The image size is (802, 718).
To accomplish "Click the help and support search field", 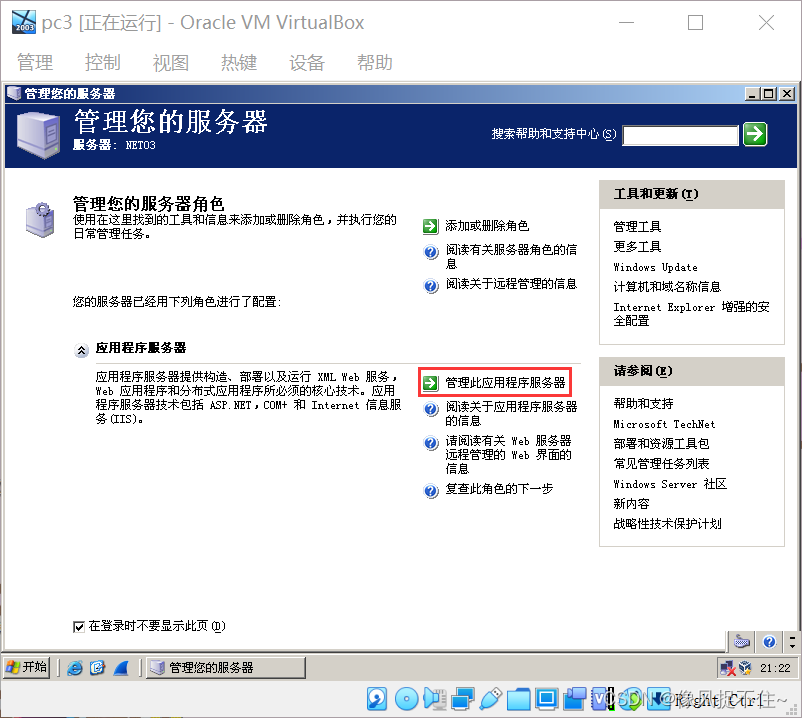I will pyautogui.click(x=680, y=136).
